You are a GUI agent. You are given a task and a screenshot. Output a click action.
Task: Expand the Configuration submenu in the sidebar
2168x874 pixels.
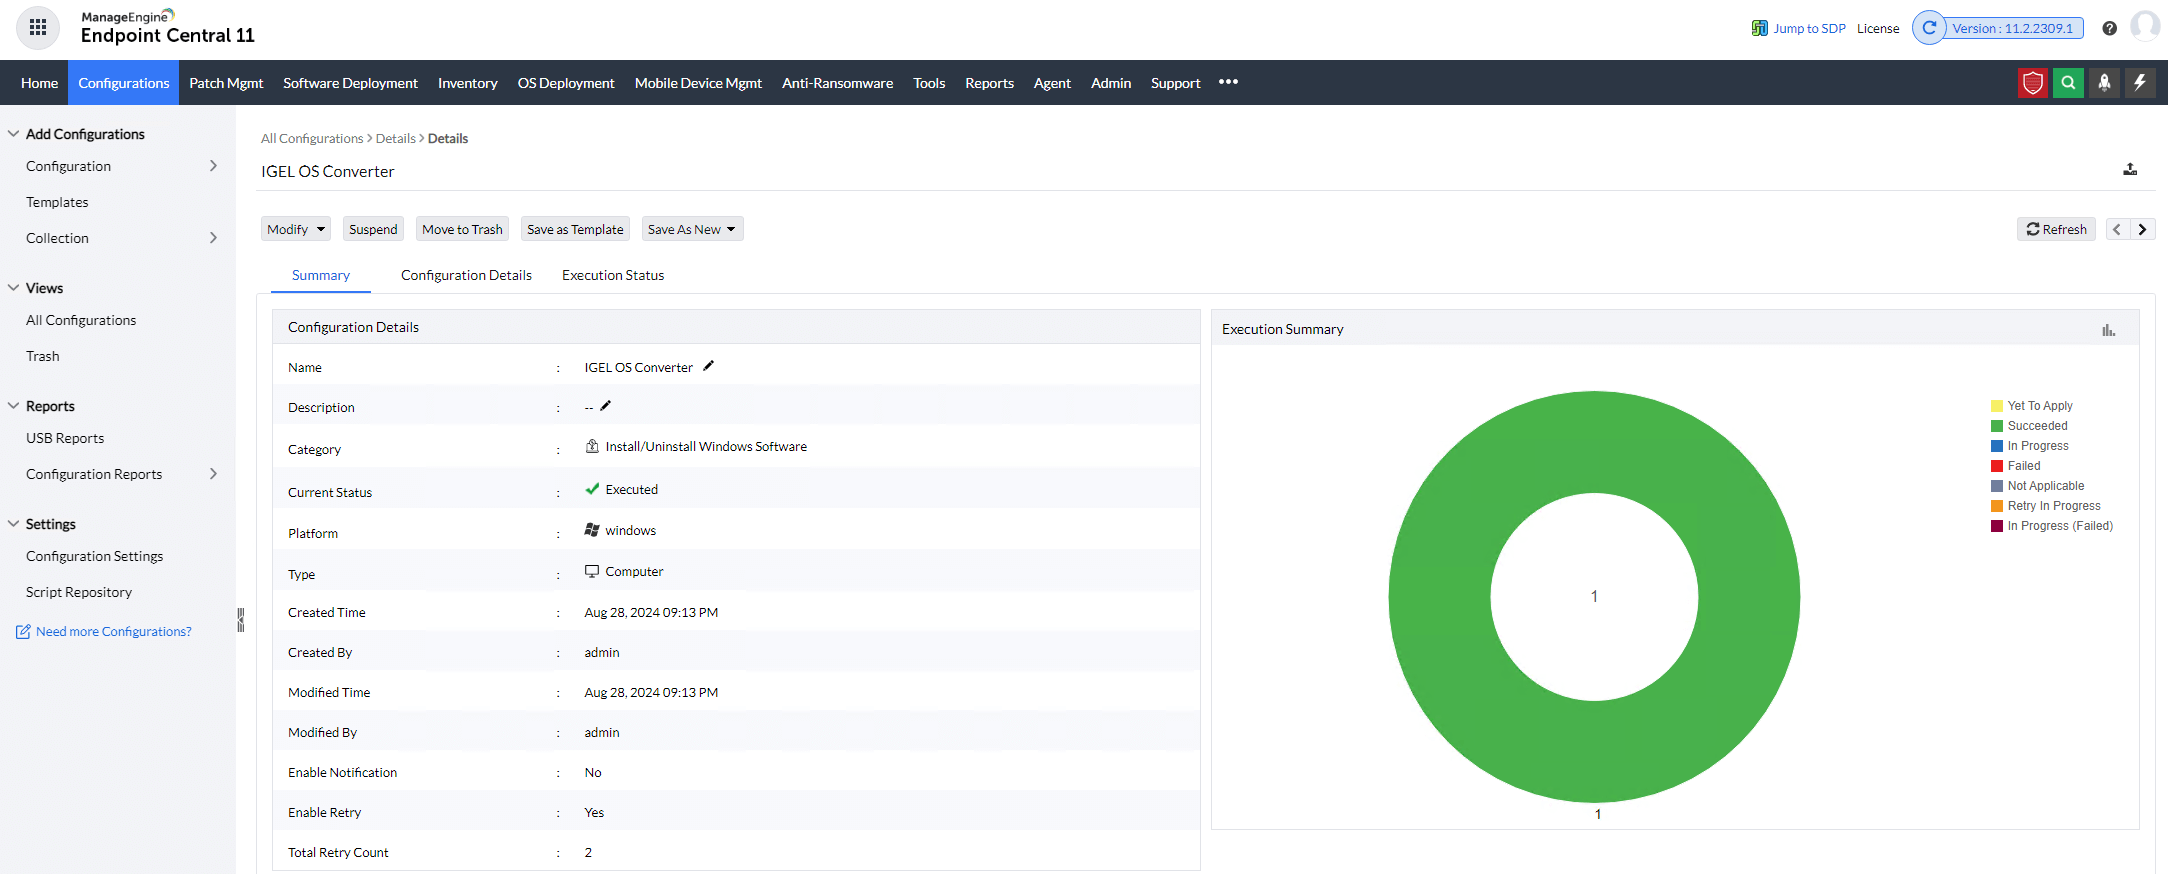213,166
